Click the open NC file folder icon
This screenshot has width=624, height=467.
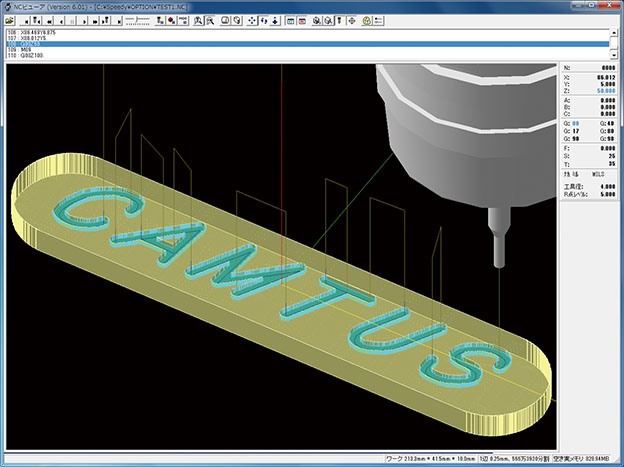11,20
